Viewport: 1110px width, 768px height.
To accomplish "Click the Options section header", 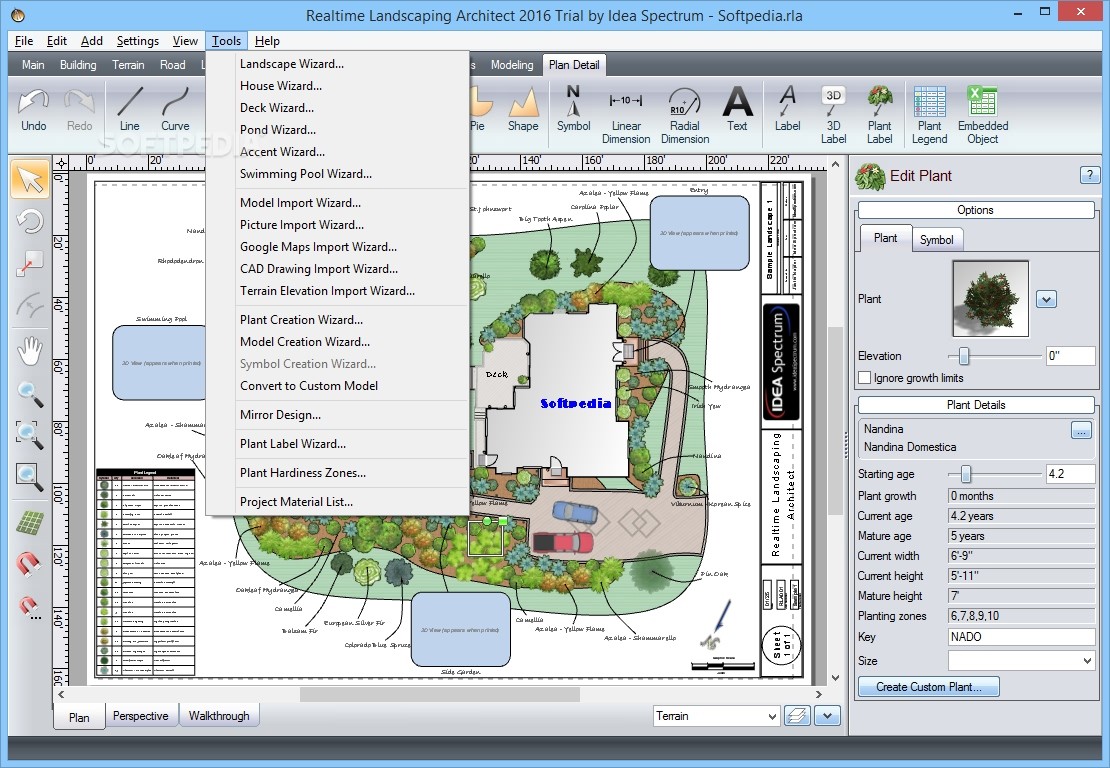I will pyautogui.click(x=975, y=210).
